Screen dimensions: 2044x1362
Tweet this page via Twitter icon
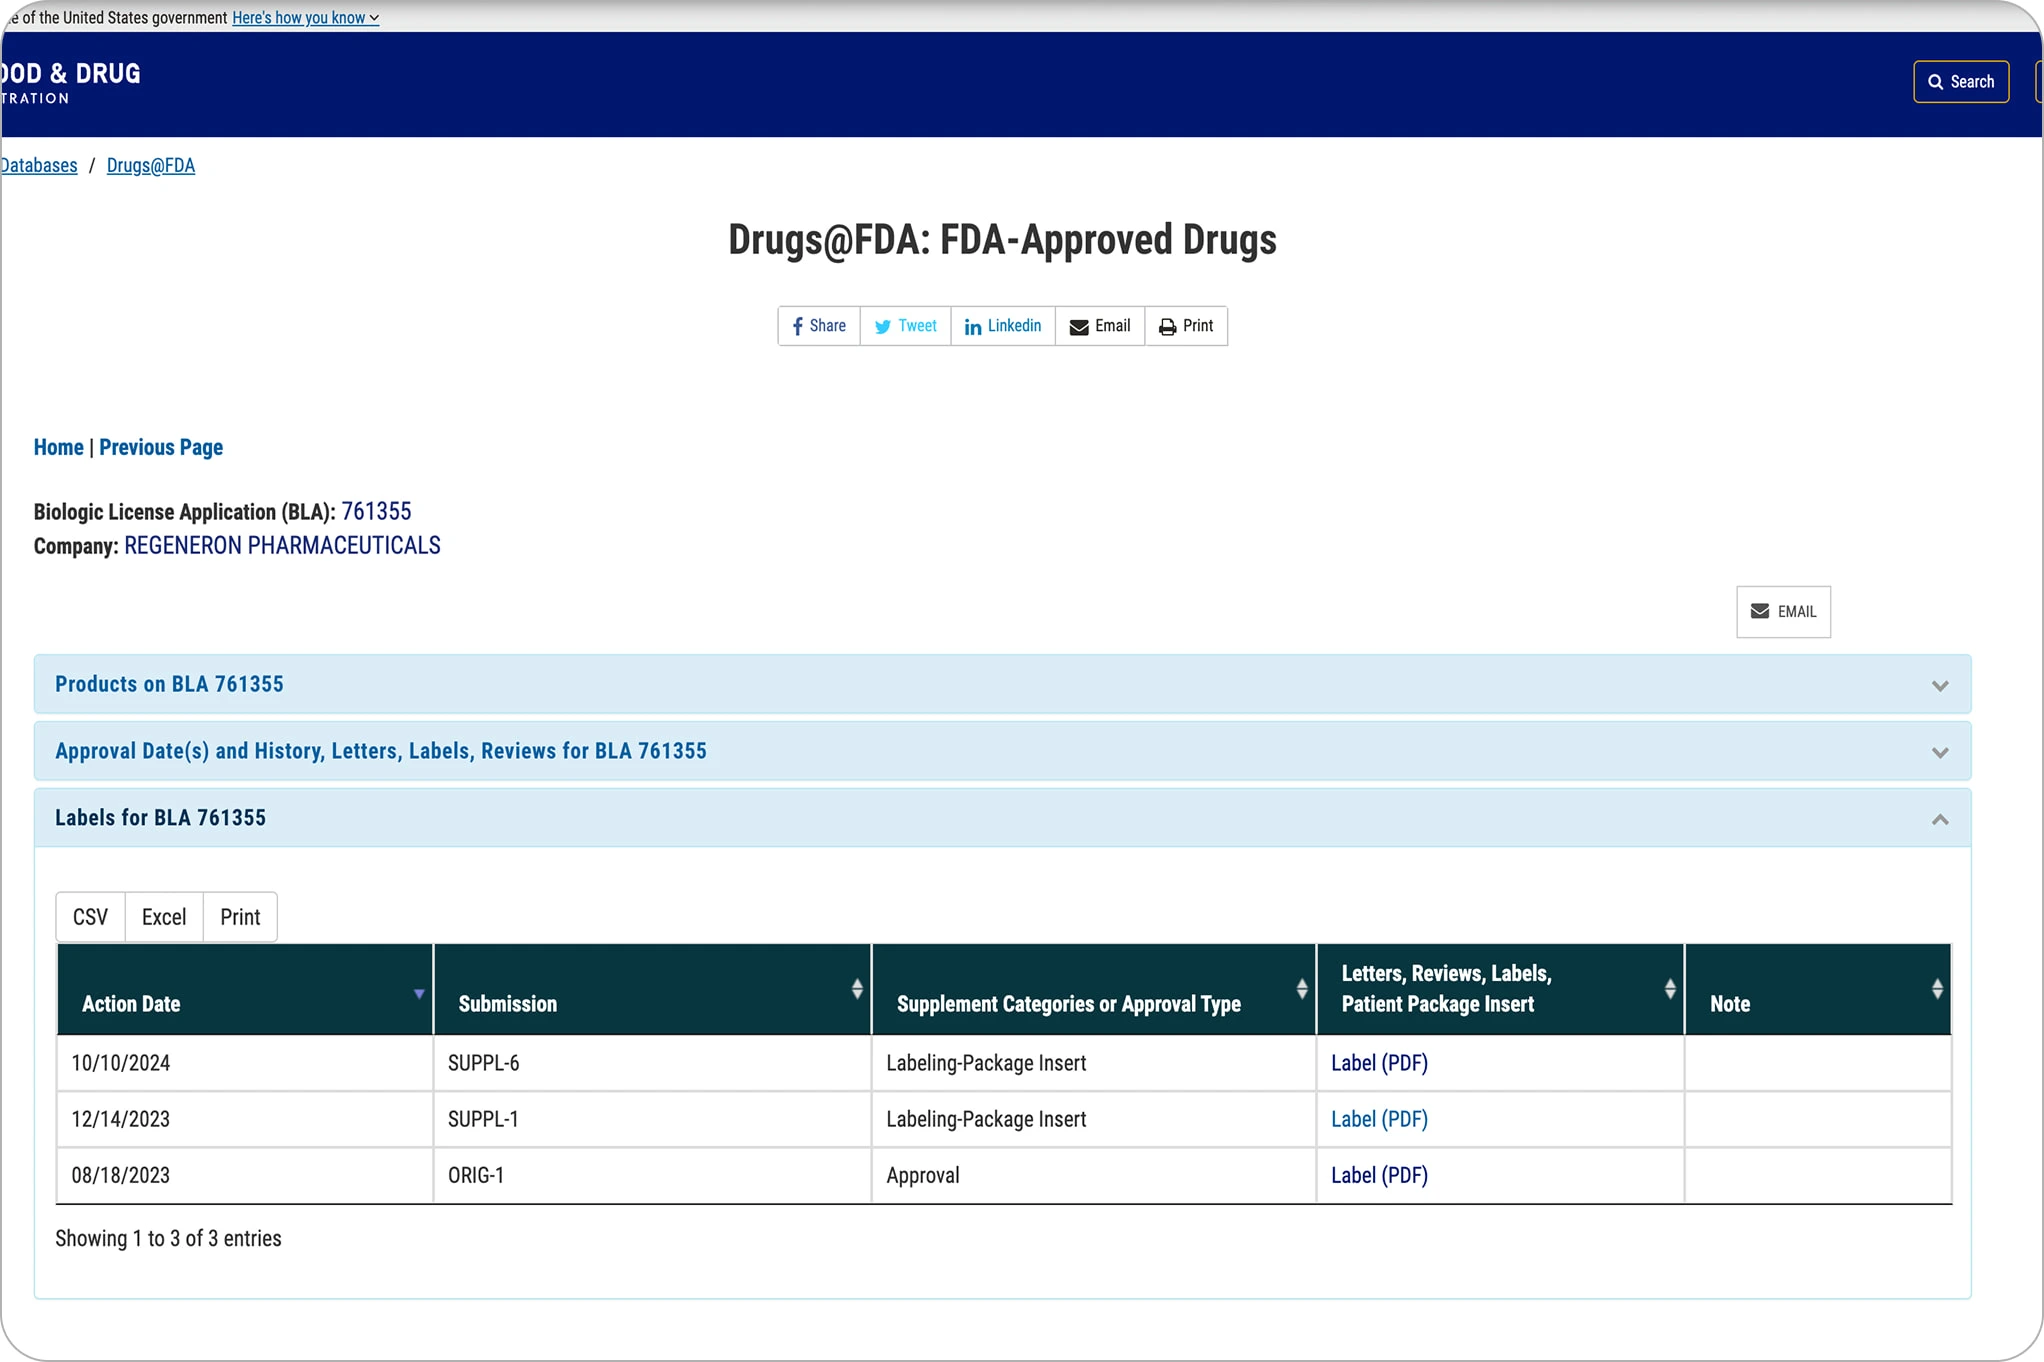coord(905,326)
